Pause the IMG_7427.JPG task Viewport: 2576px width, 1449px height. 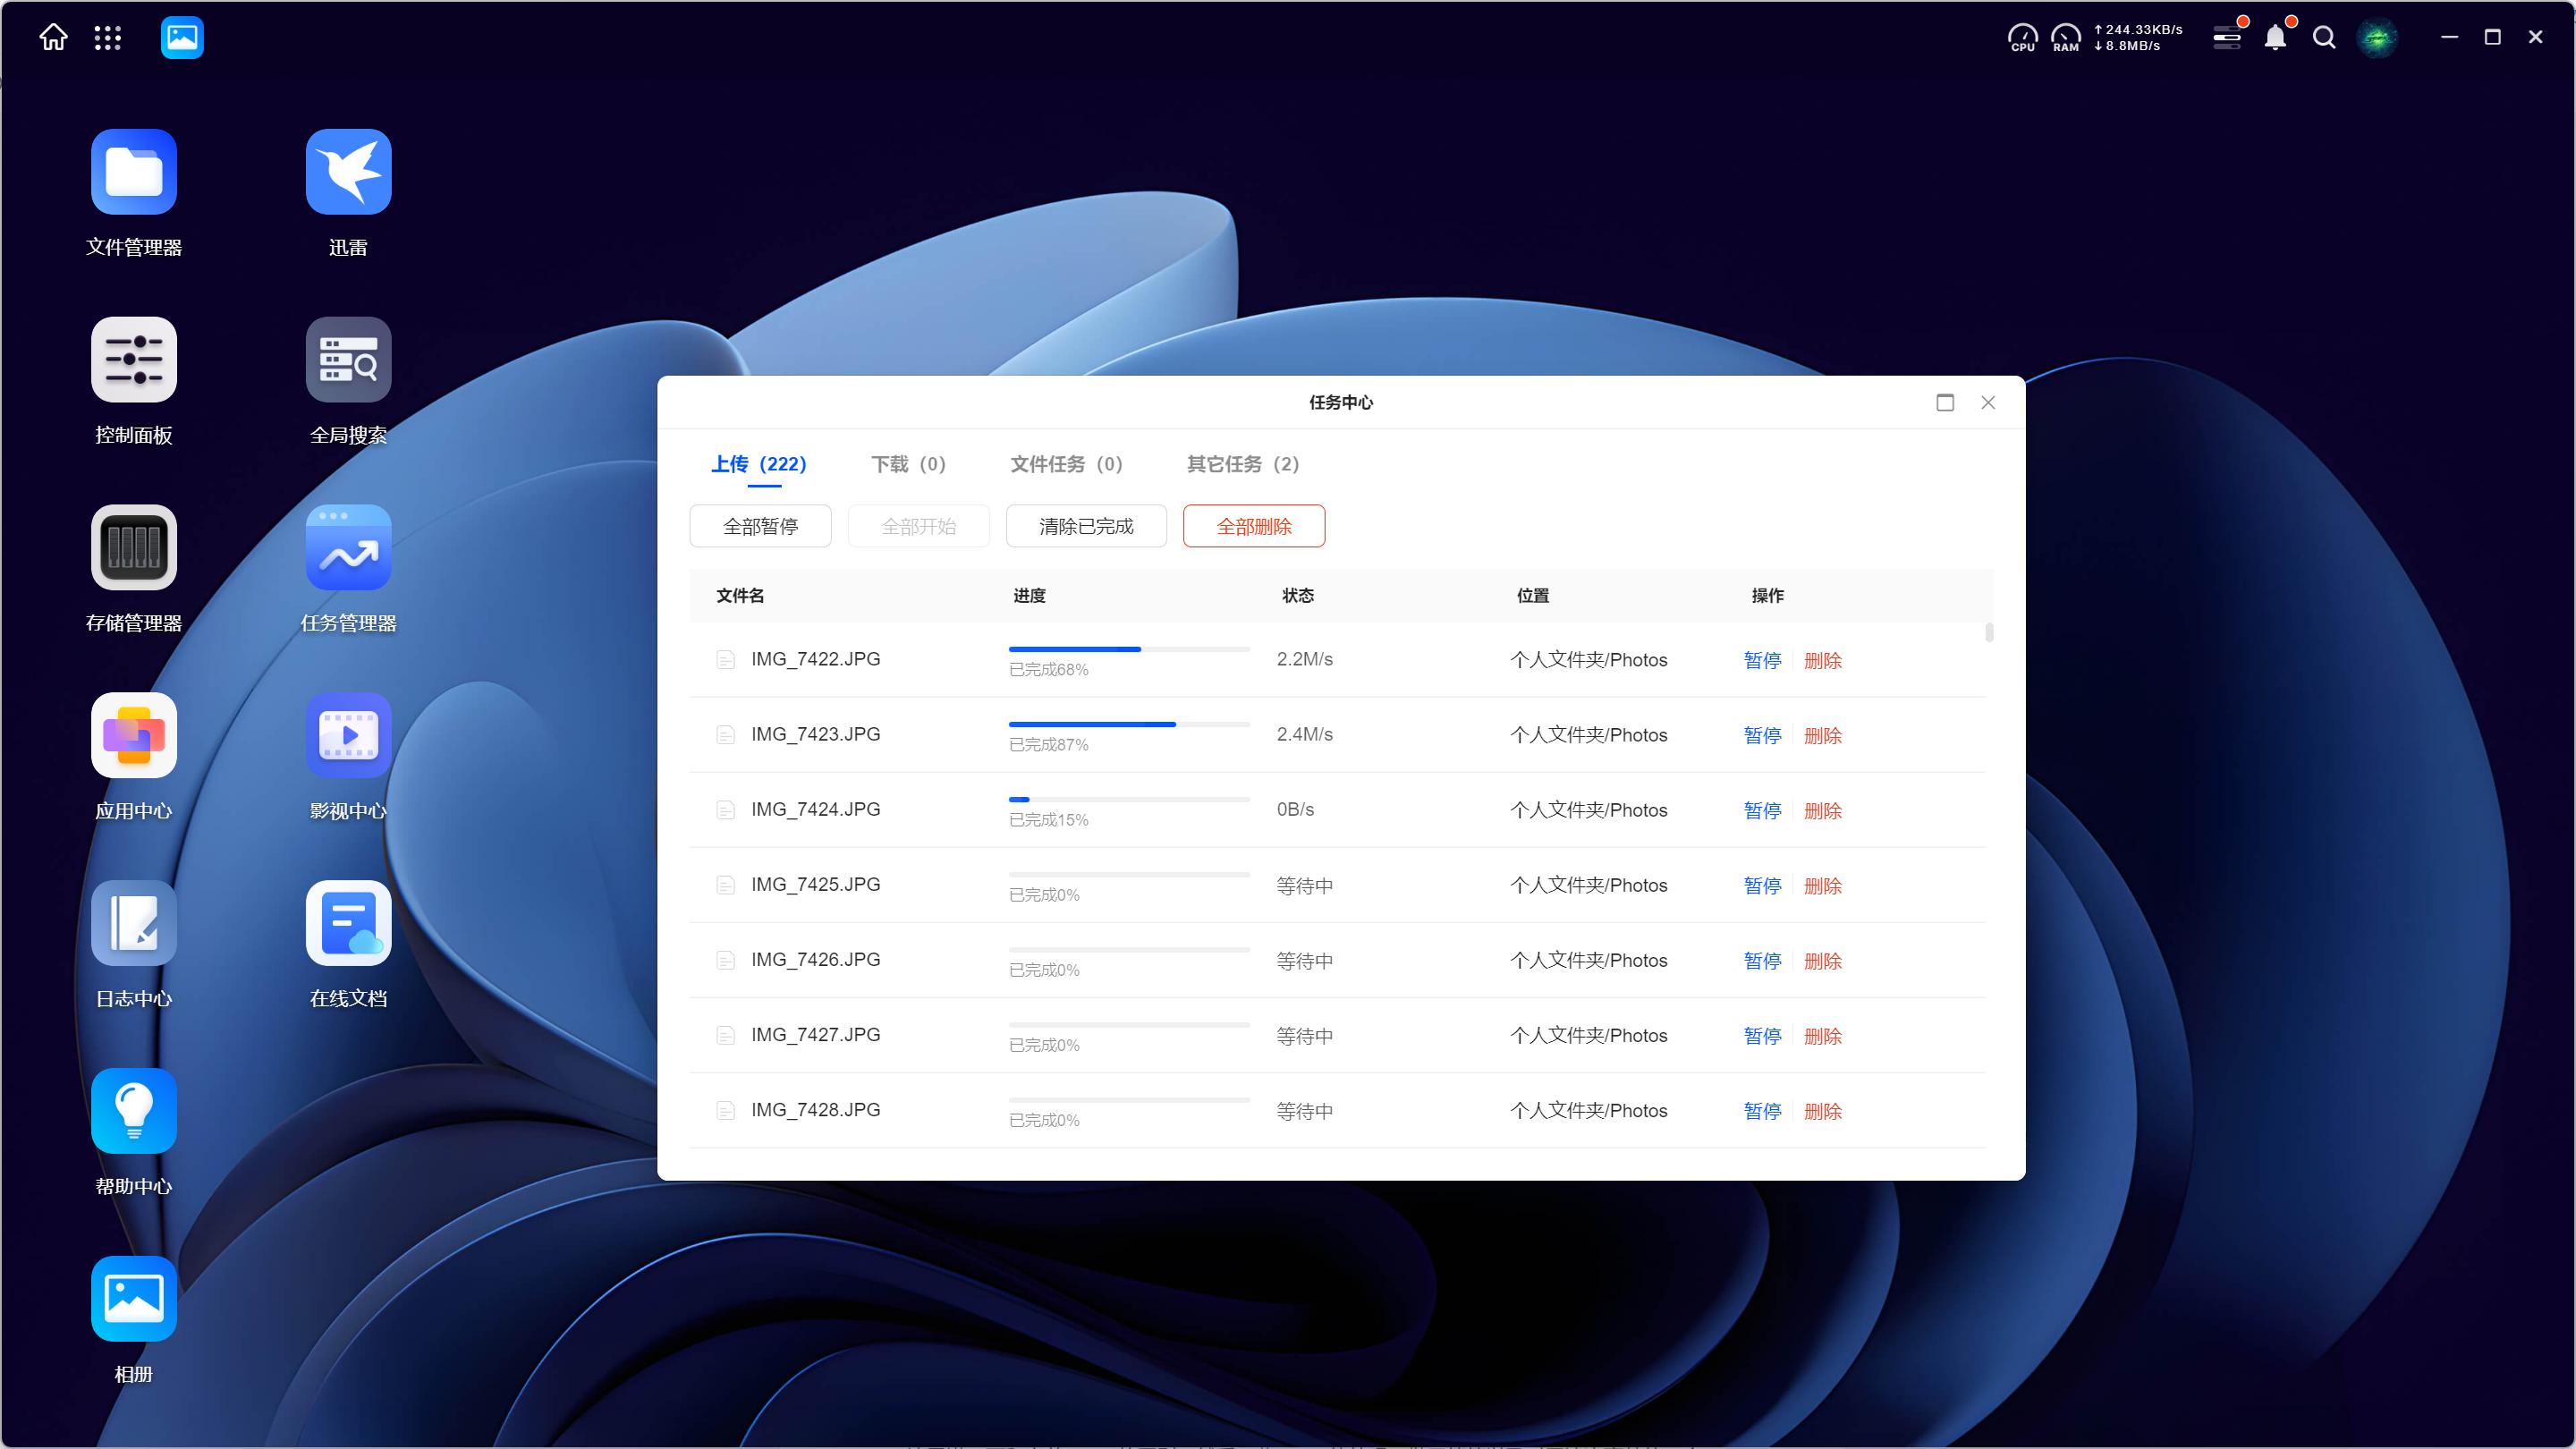coord(1762,1036)
